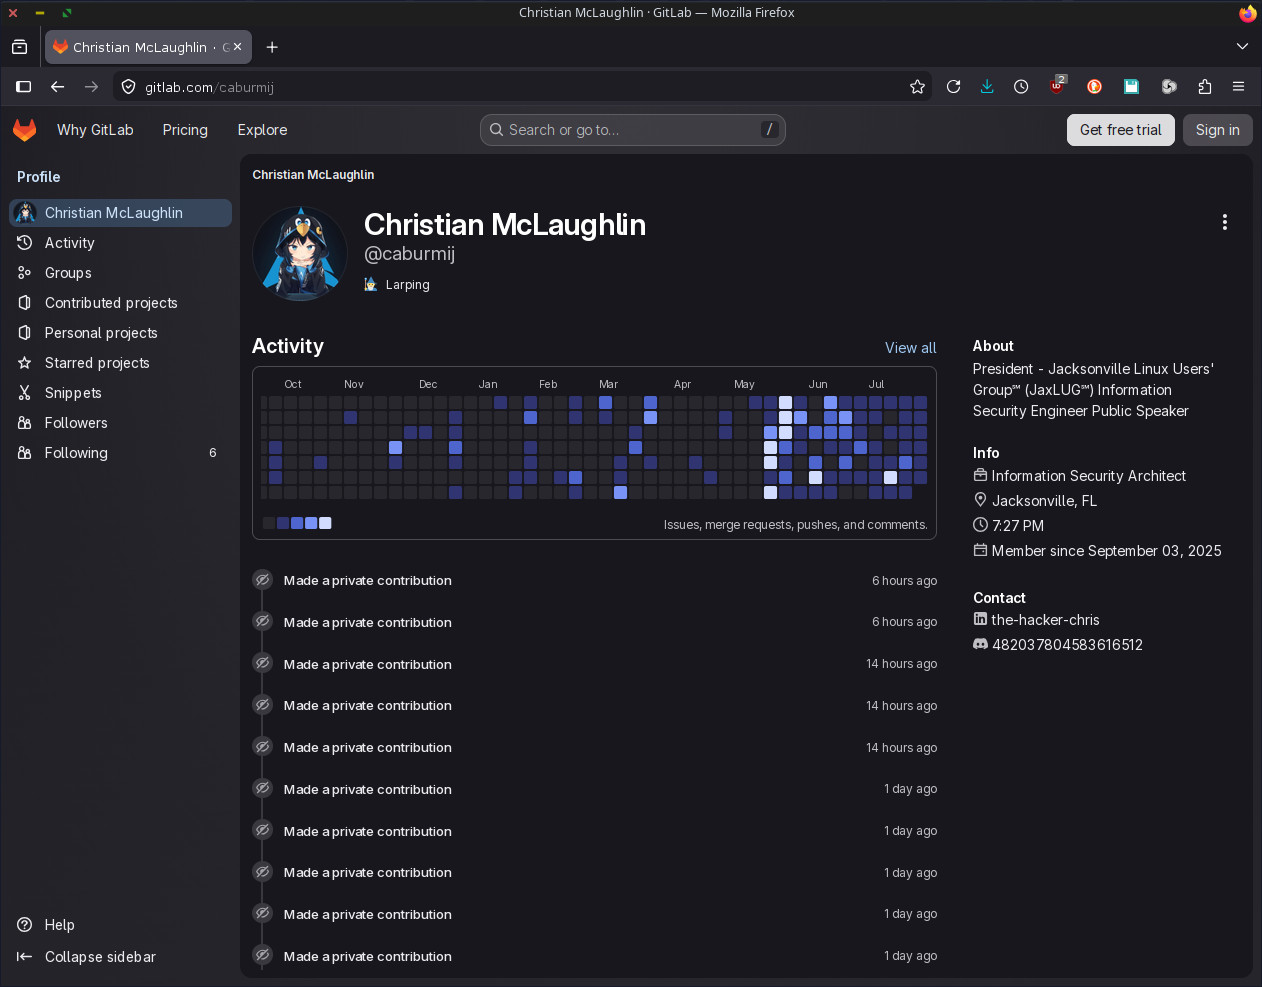Click darkest legend swatch in activity chart
The height and width of the screenshot is (987, 1262).
tap(269, 523)
